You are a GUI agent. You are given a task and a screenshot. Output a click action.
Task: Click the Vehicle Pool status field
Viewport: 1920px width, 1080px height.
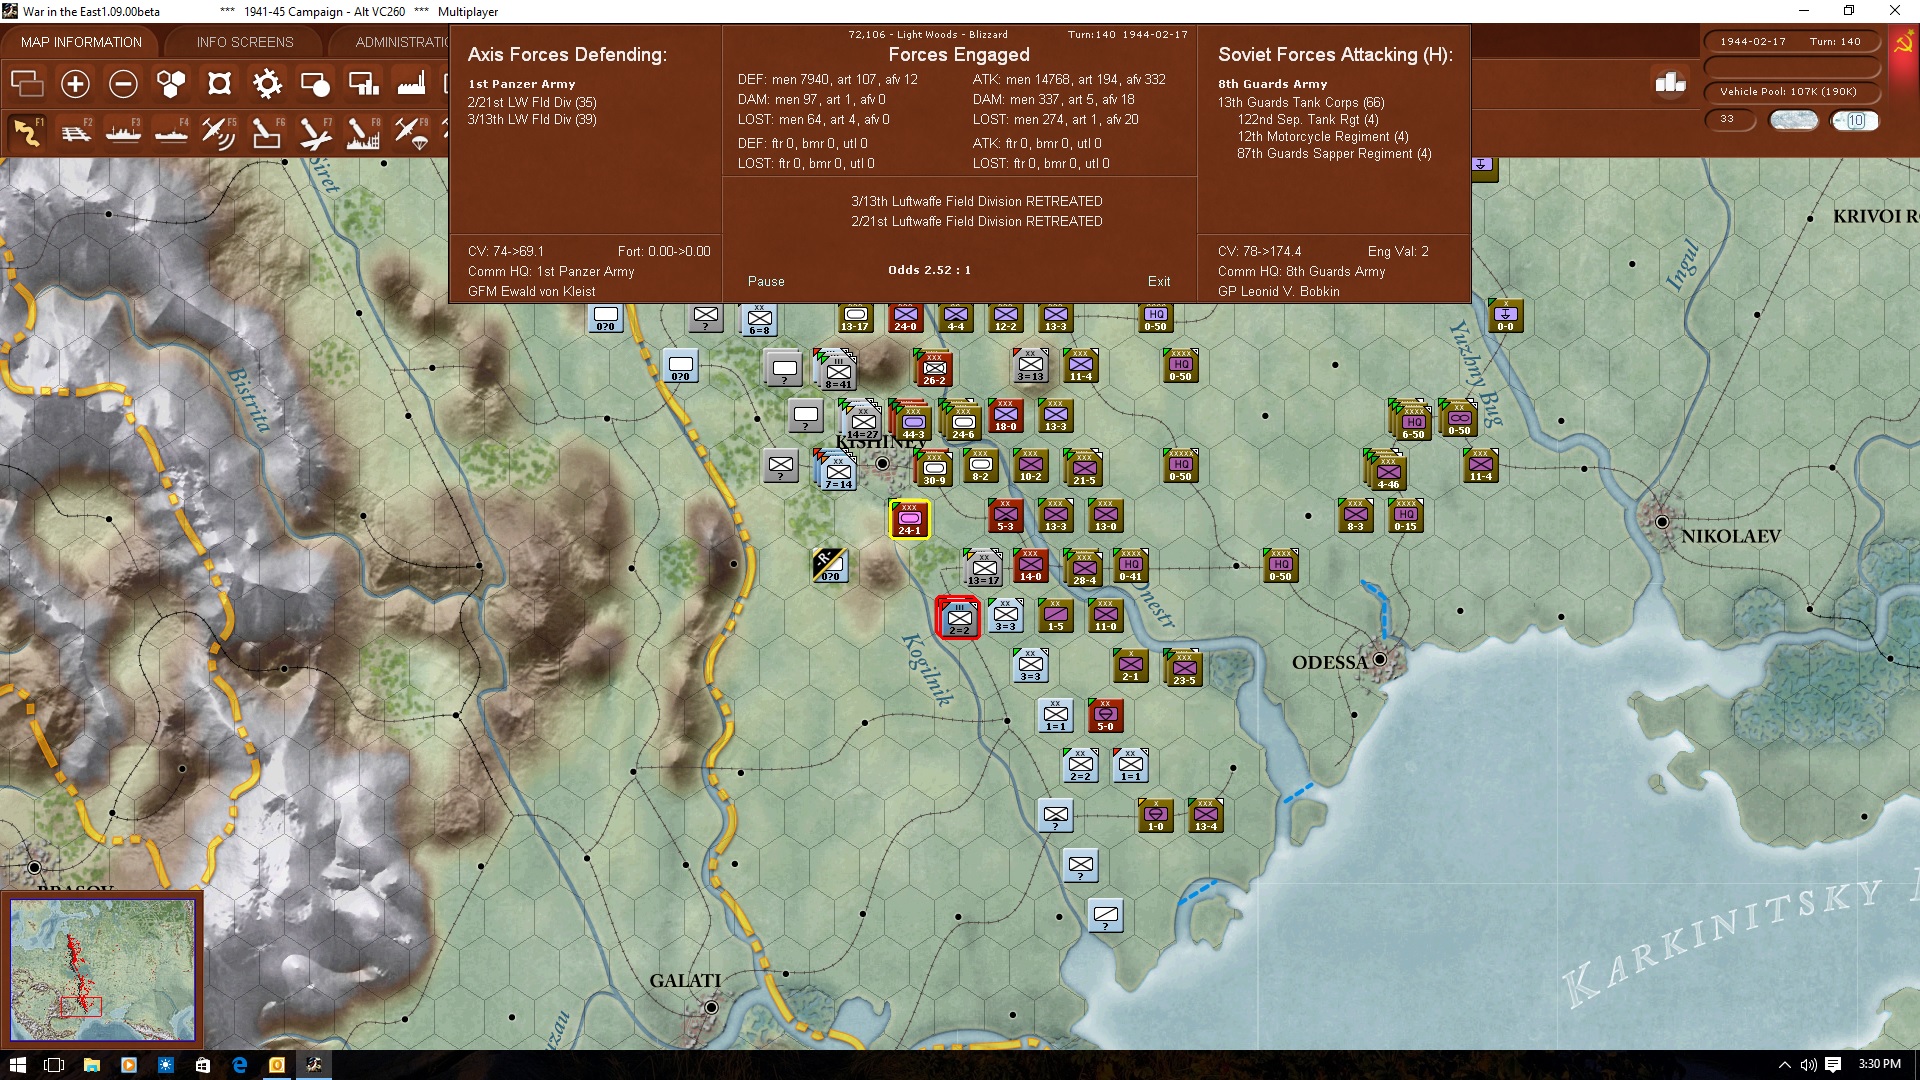[x=1791, y=92]
